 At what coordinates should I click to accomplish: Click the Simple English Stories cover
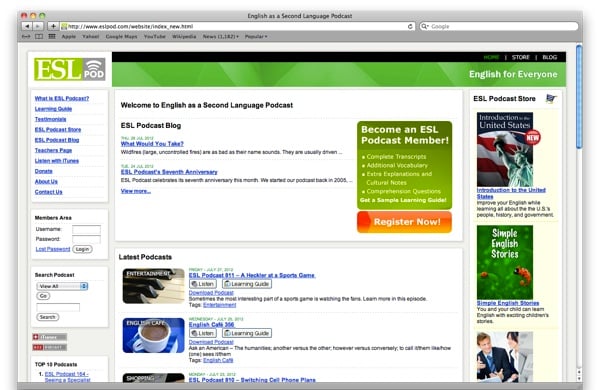(505, 262)
